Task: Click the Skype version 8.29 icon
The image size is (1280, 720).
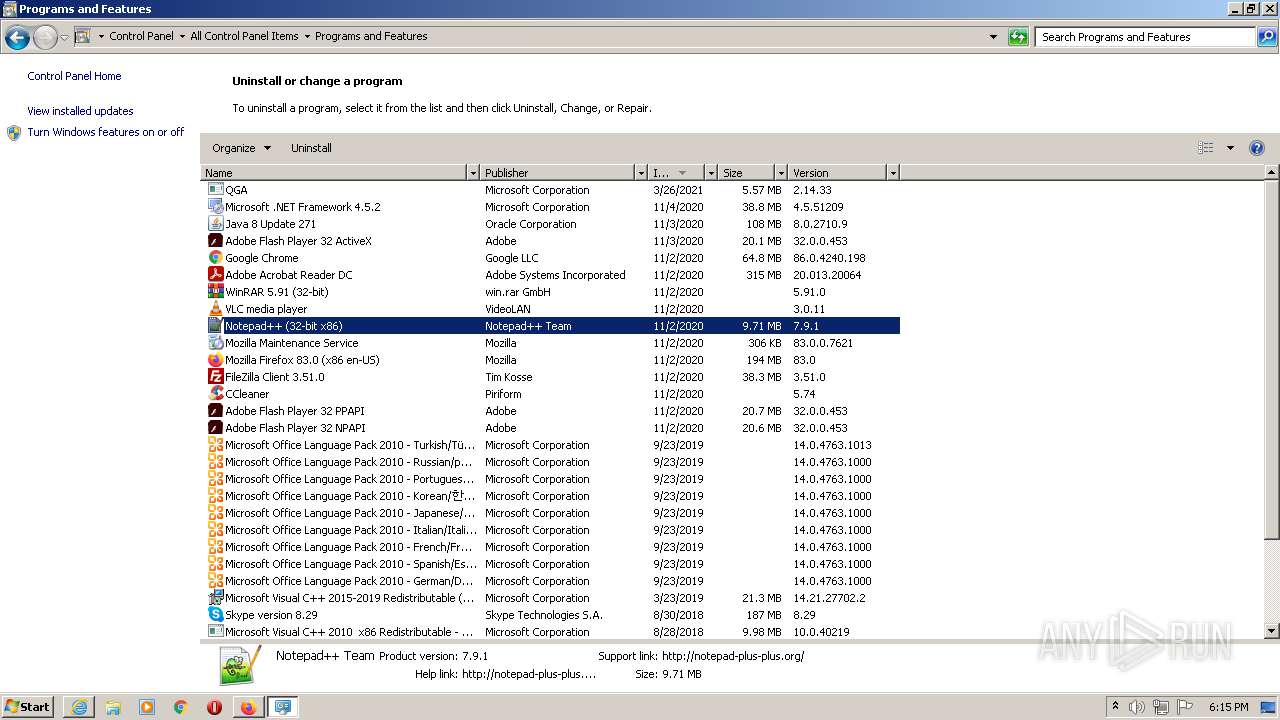Action: pos(215,615)
